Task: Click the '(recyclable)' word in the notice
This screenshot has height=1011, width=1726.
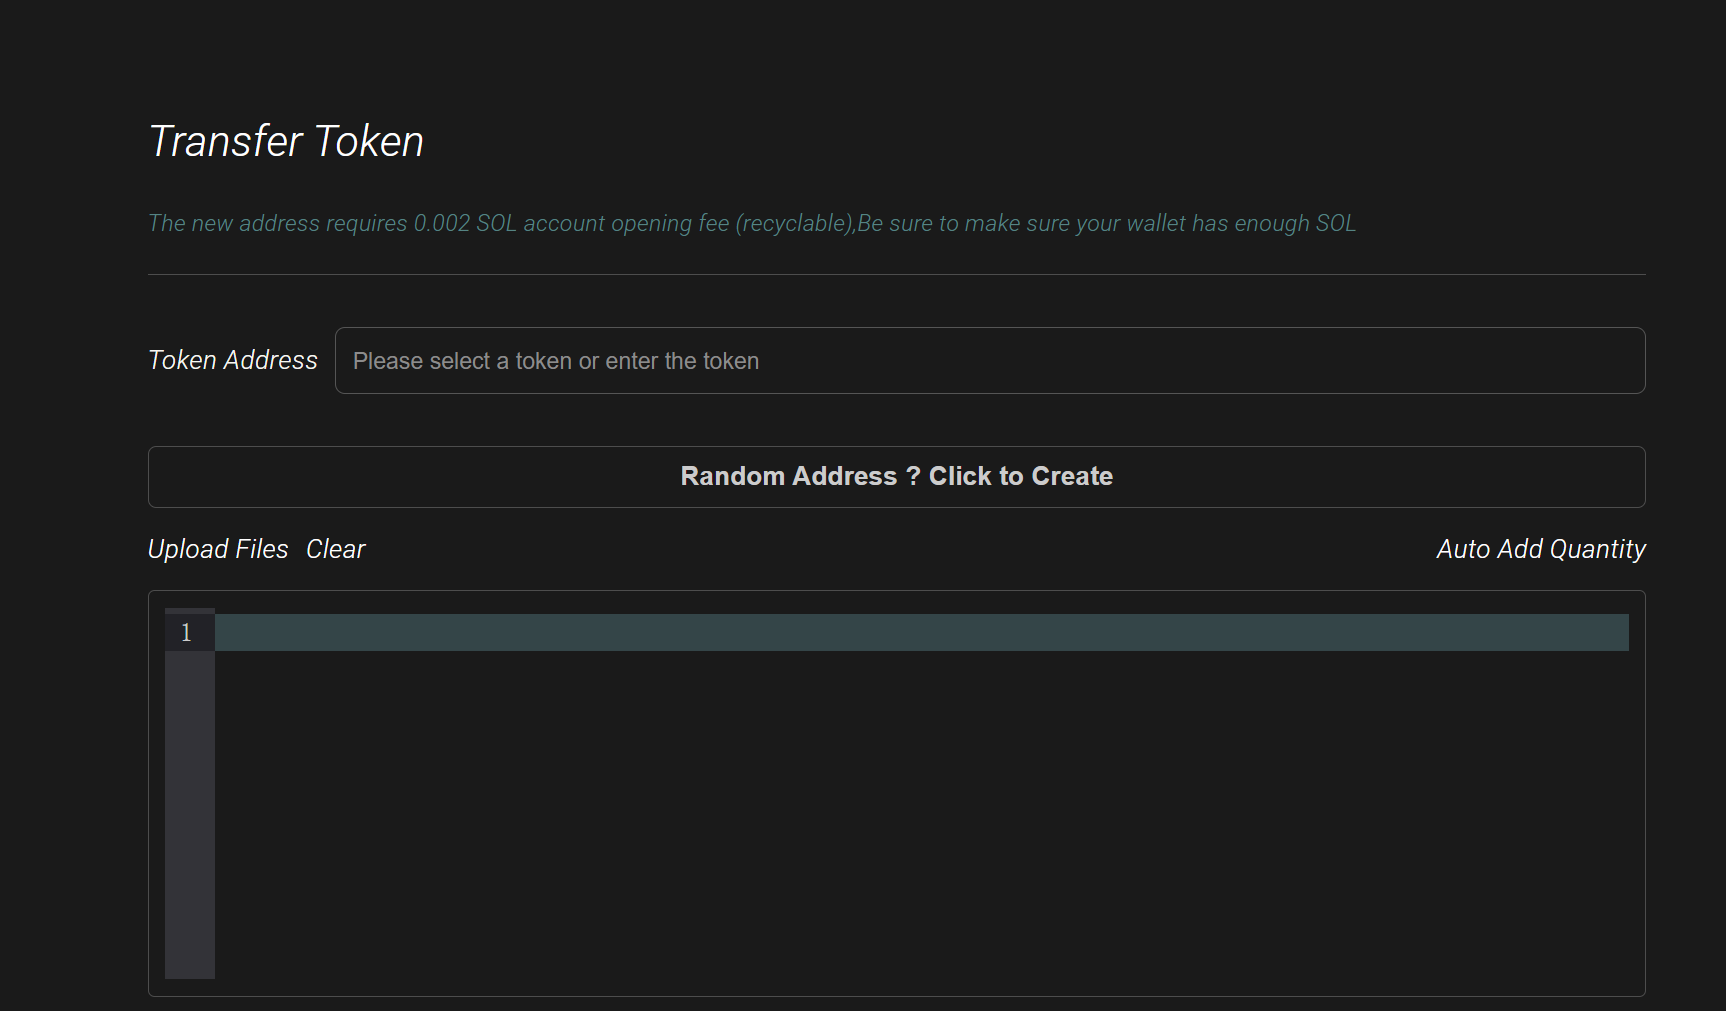Action: click(794, 223)
